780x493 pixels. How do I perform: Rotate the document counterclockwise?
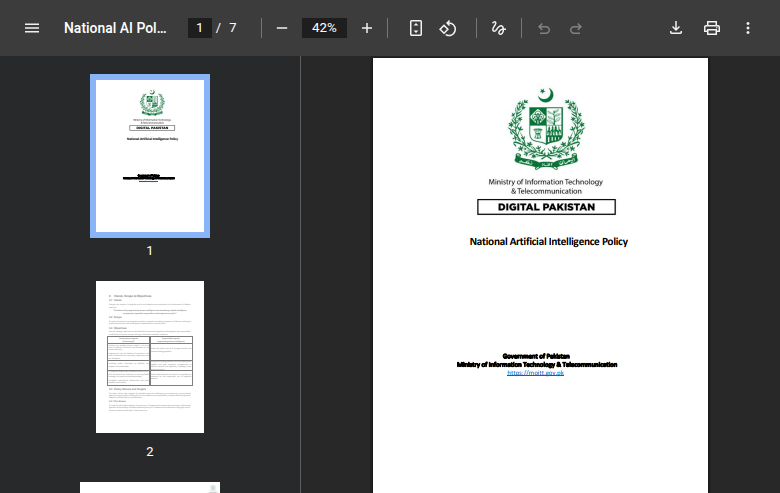(448, 28)
